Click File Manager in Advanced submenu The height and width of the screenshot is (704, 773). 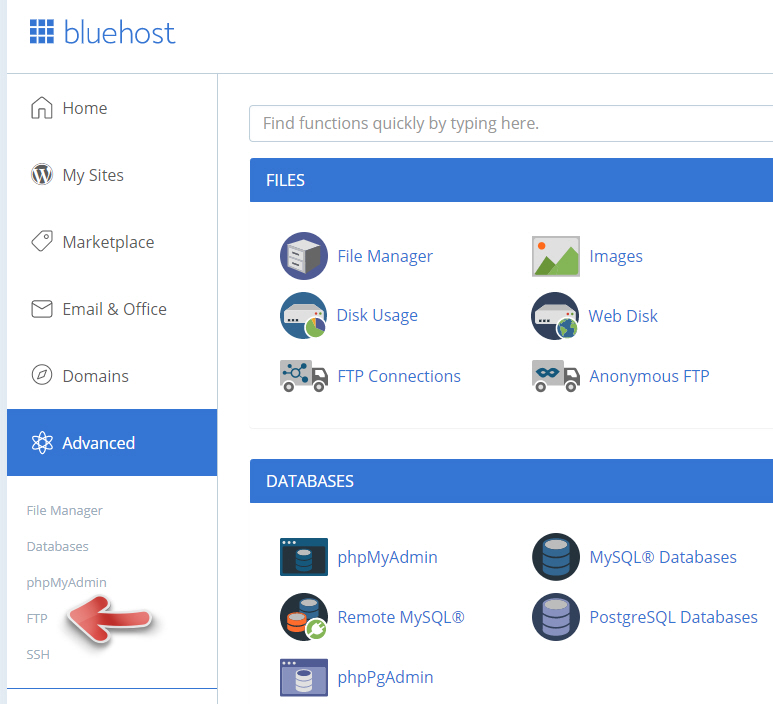[65, 510]
